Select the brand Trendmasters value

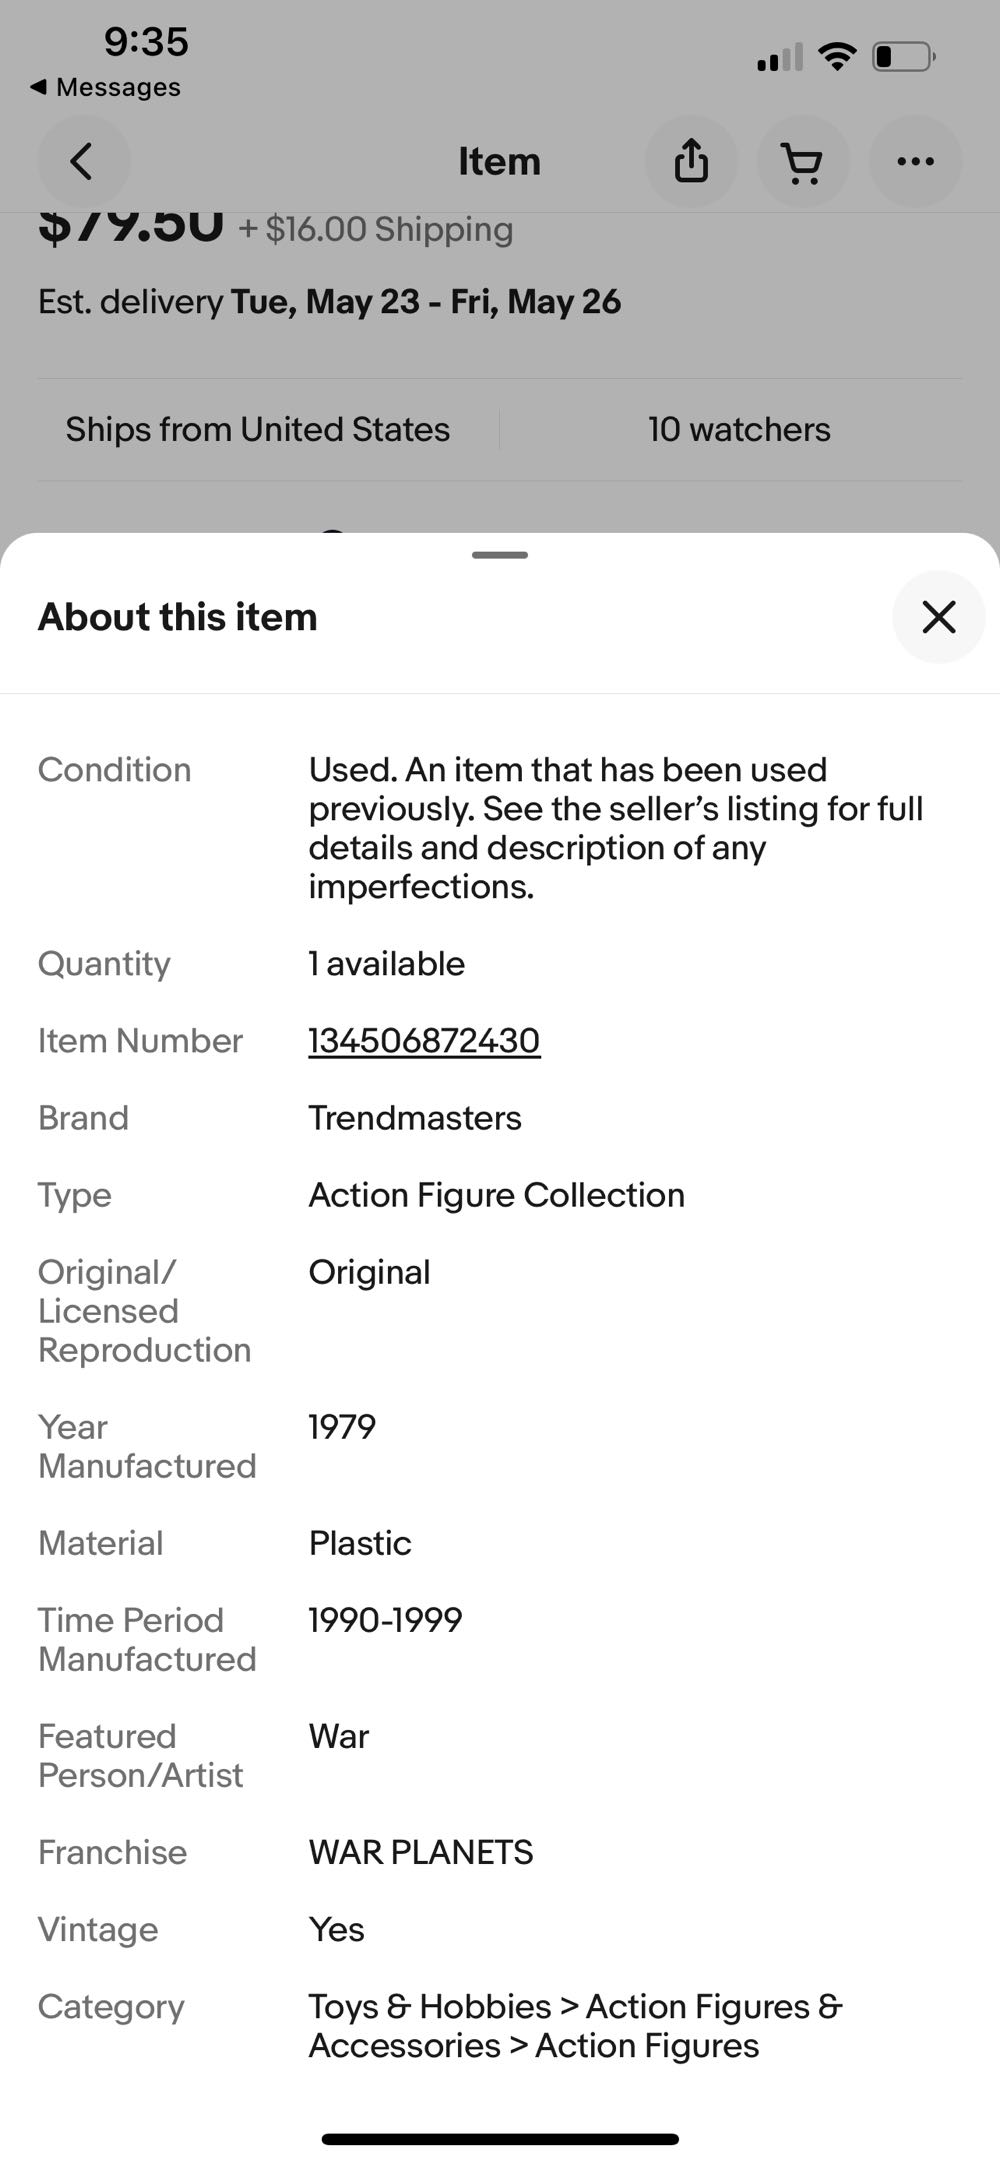click(x=414, y=1117)
